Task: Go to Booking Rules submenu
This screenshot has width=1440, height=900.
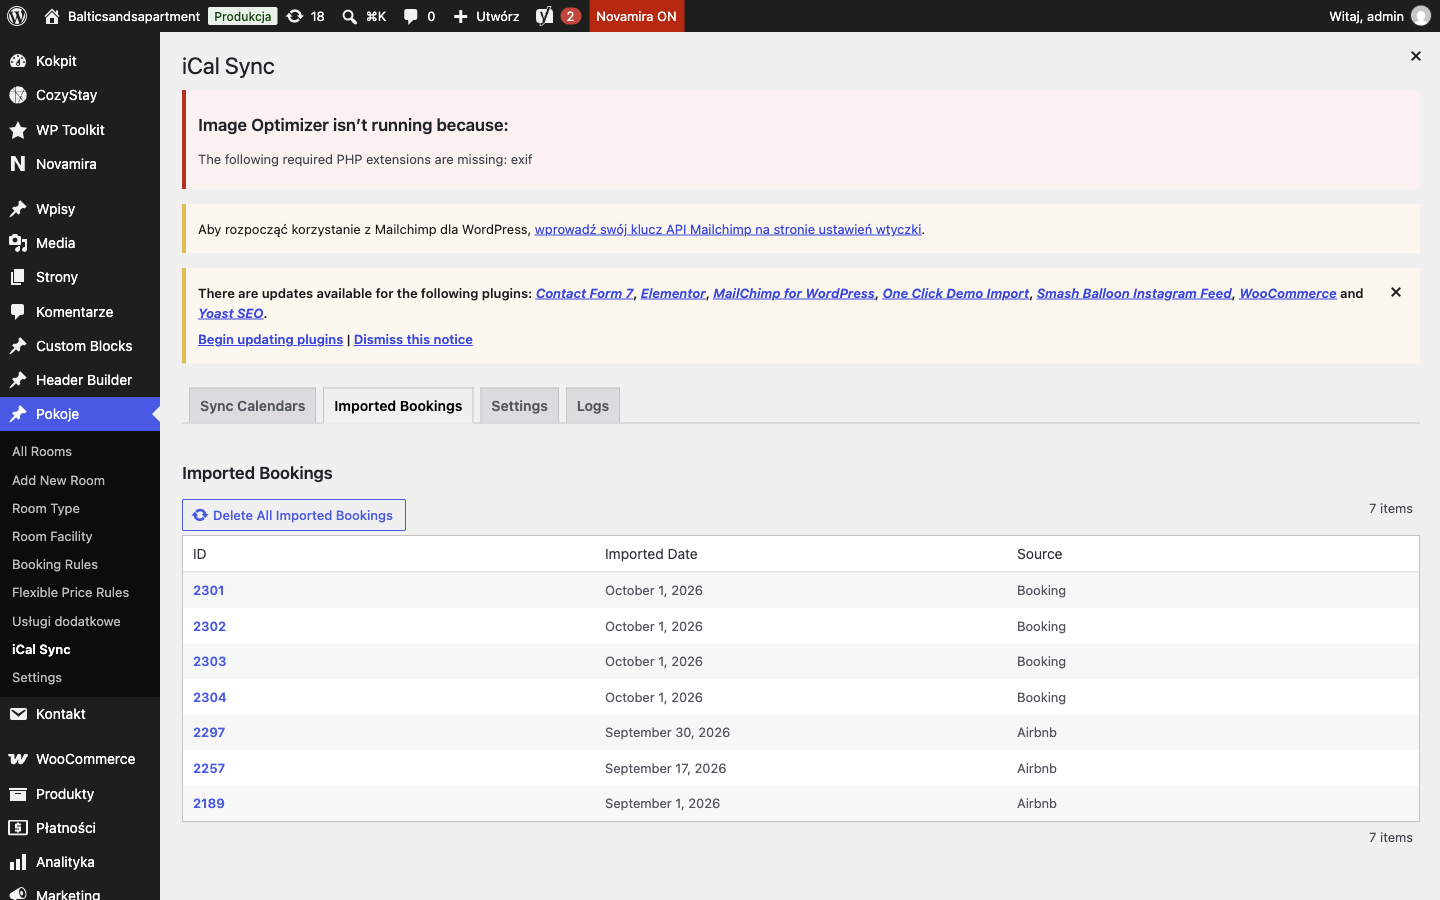Action: click(55, 564)
